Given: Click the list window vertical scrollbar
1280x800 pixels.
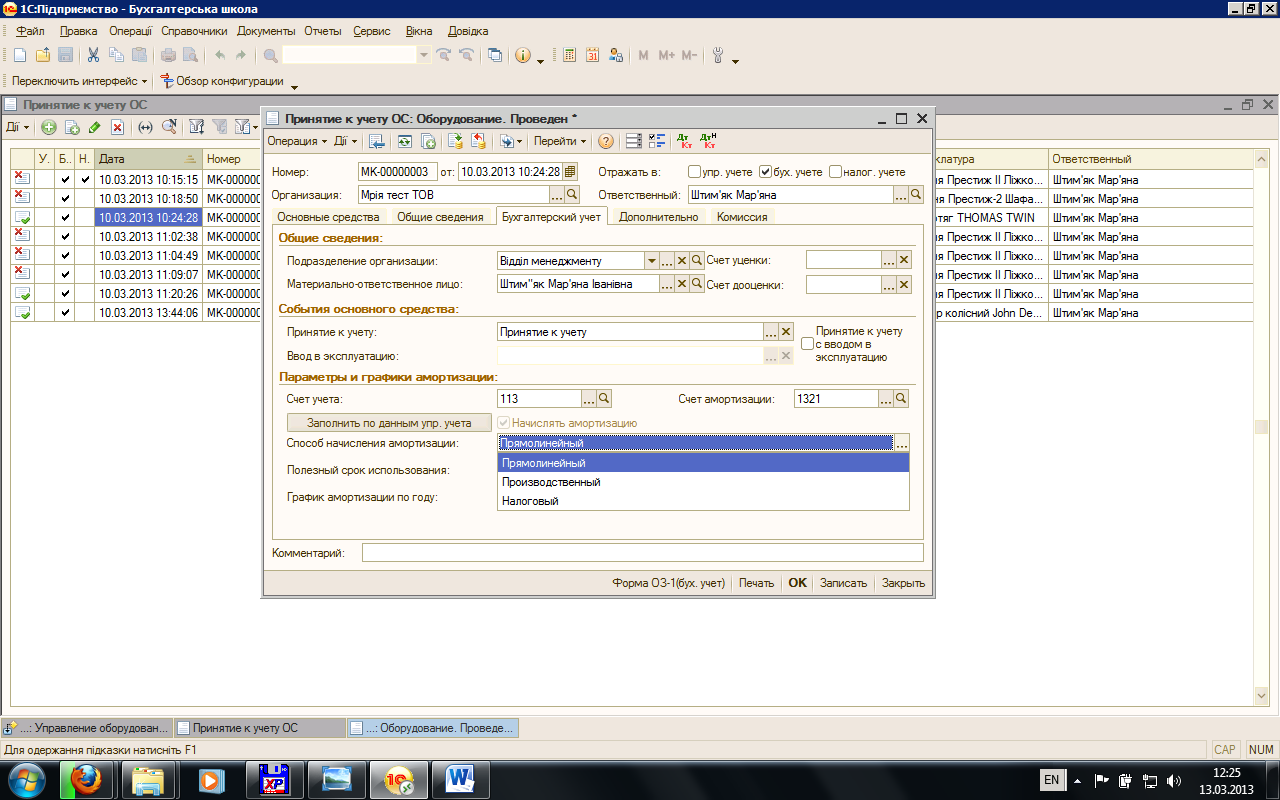Looking at the screenshot, I should tap(1261, 425).
